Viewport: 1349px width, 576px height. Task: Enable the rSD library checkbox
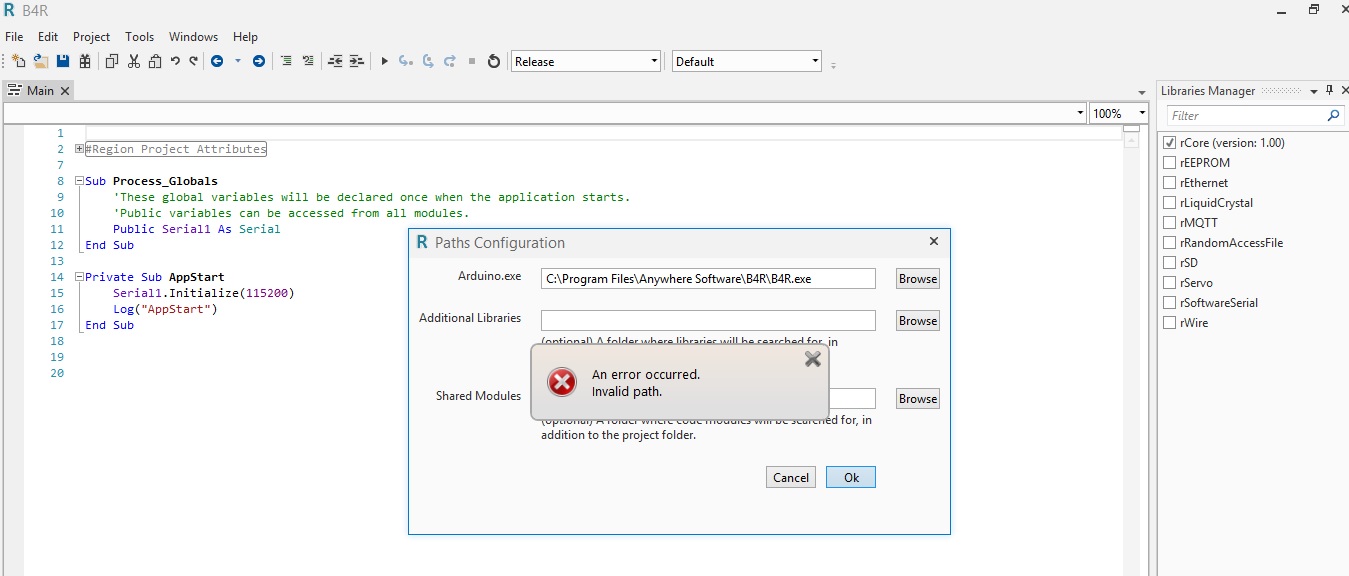pyautogui.click(x=1170, y=263)
